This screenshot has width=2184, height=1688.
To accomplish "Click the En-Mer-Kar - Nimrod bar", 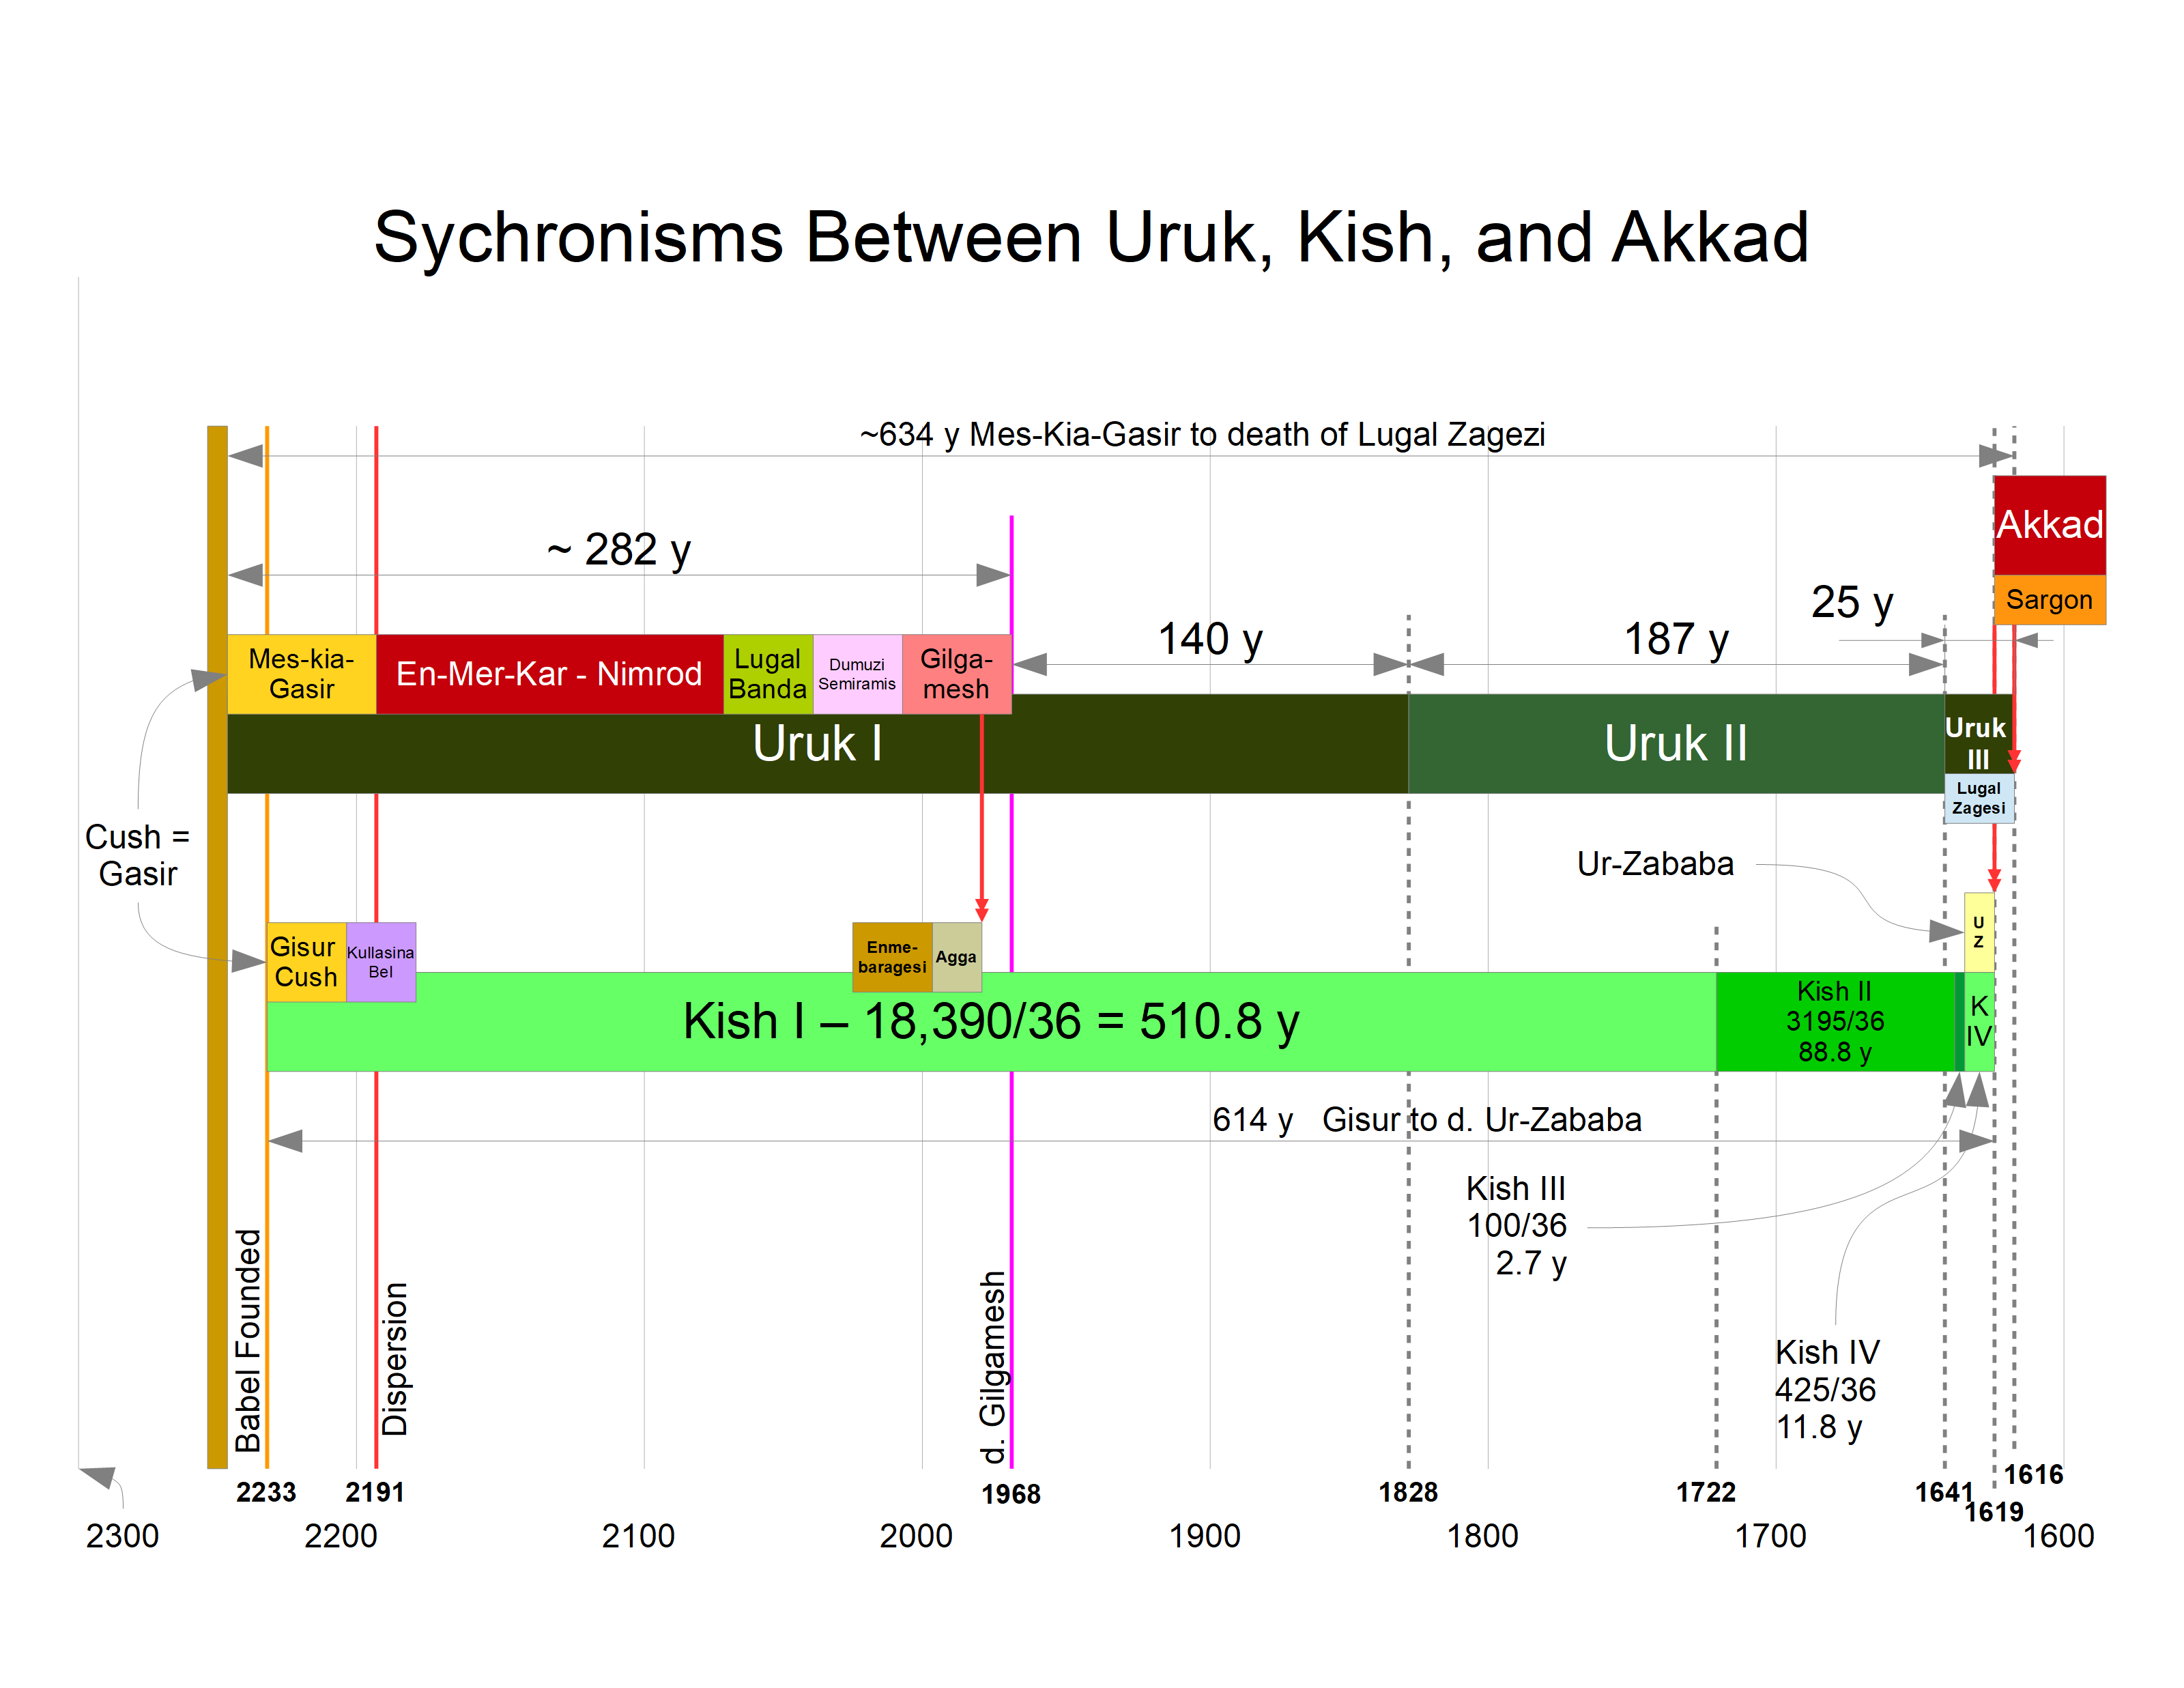I will point(549,674).
